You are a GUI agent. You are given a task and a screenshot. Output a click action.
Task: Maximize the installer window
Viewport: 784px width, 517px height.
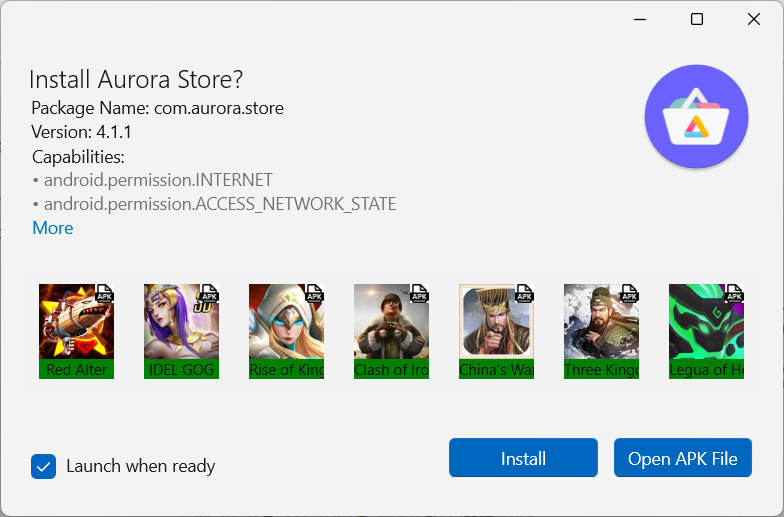(x=697, y=20)
